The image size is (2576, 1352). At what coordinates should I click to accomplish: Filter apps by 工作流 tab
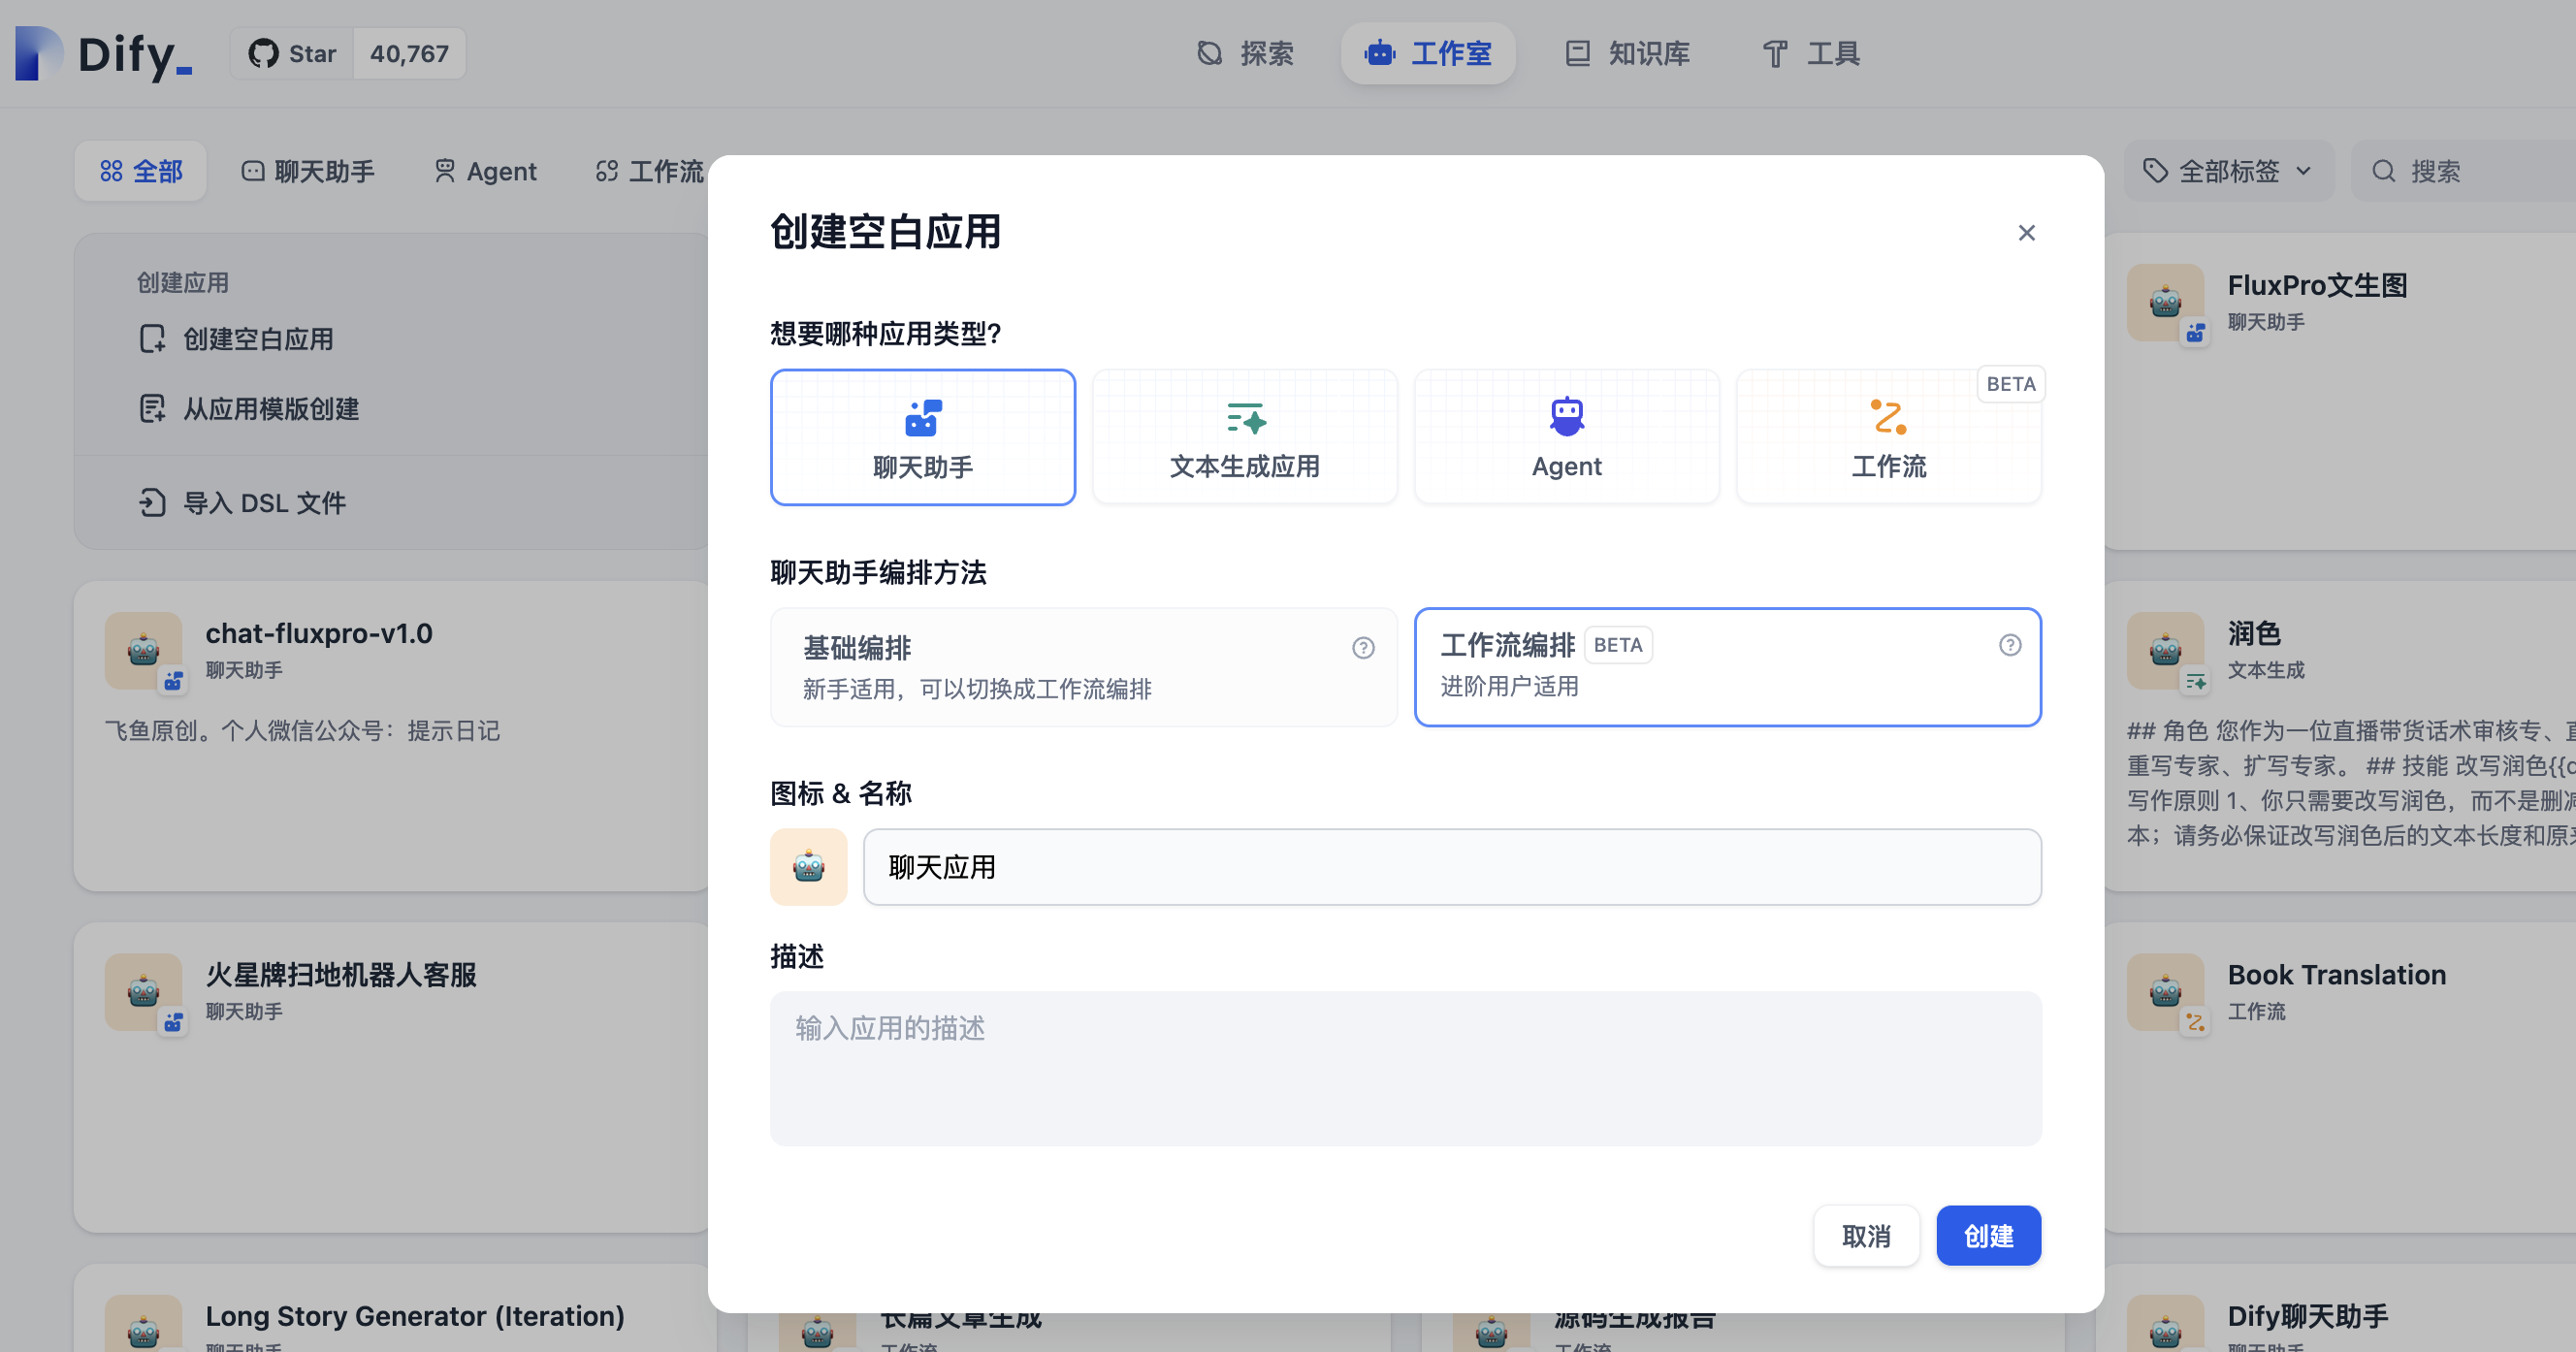coord(651,171)
